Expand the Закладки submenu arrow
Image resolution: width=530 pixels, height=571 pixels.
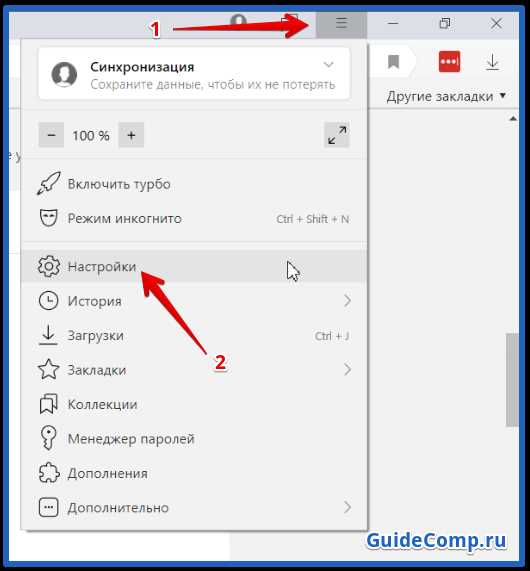(x=348, y=370)
